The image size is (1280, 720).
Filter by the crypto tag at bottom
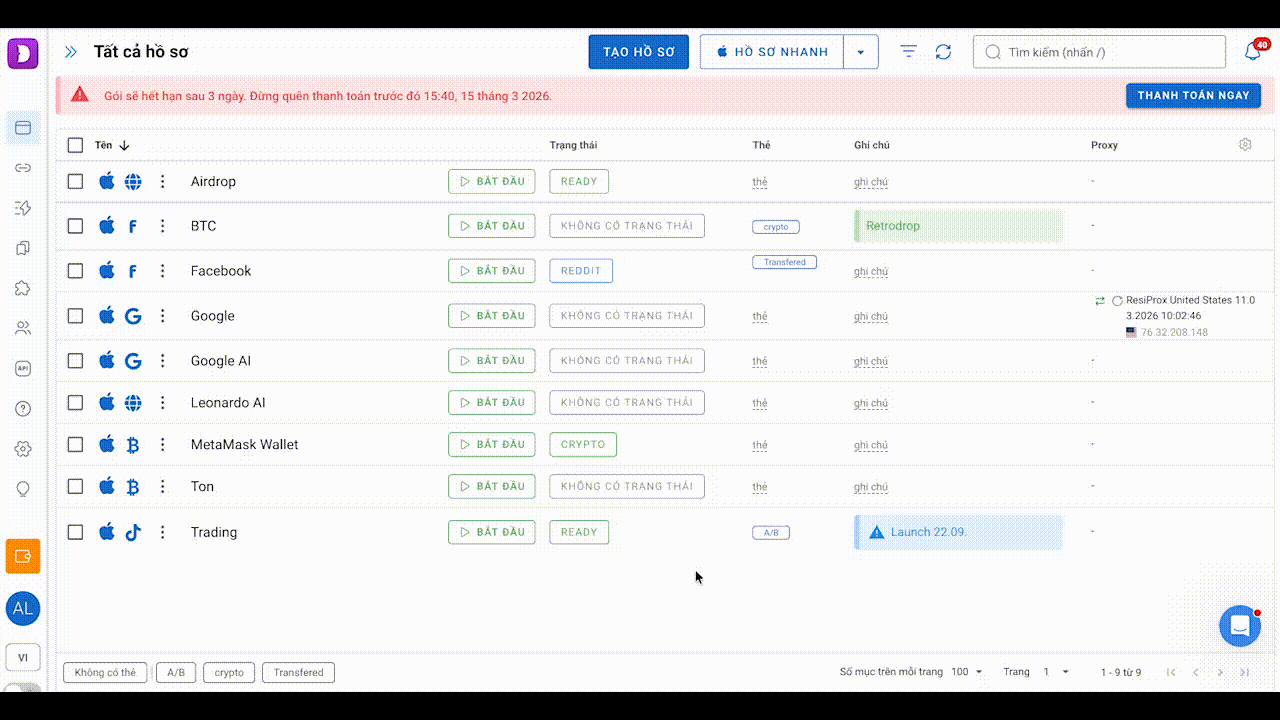(x=229, y=673)
